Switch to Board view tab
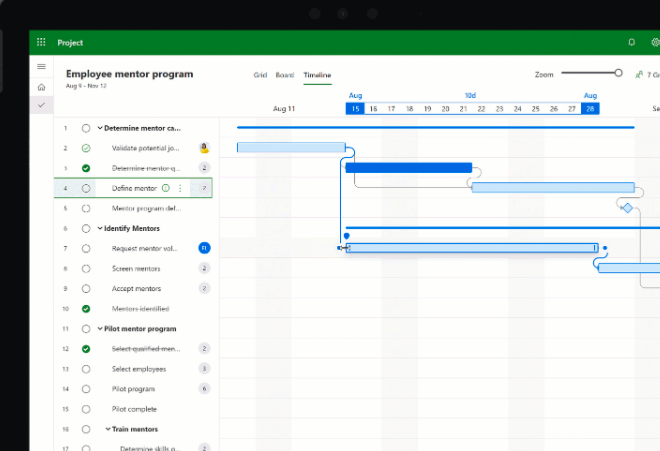660x451 pixels. coord(285,75)
